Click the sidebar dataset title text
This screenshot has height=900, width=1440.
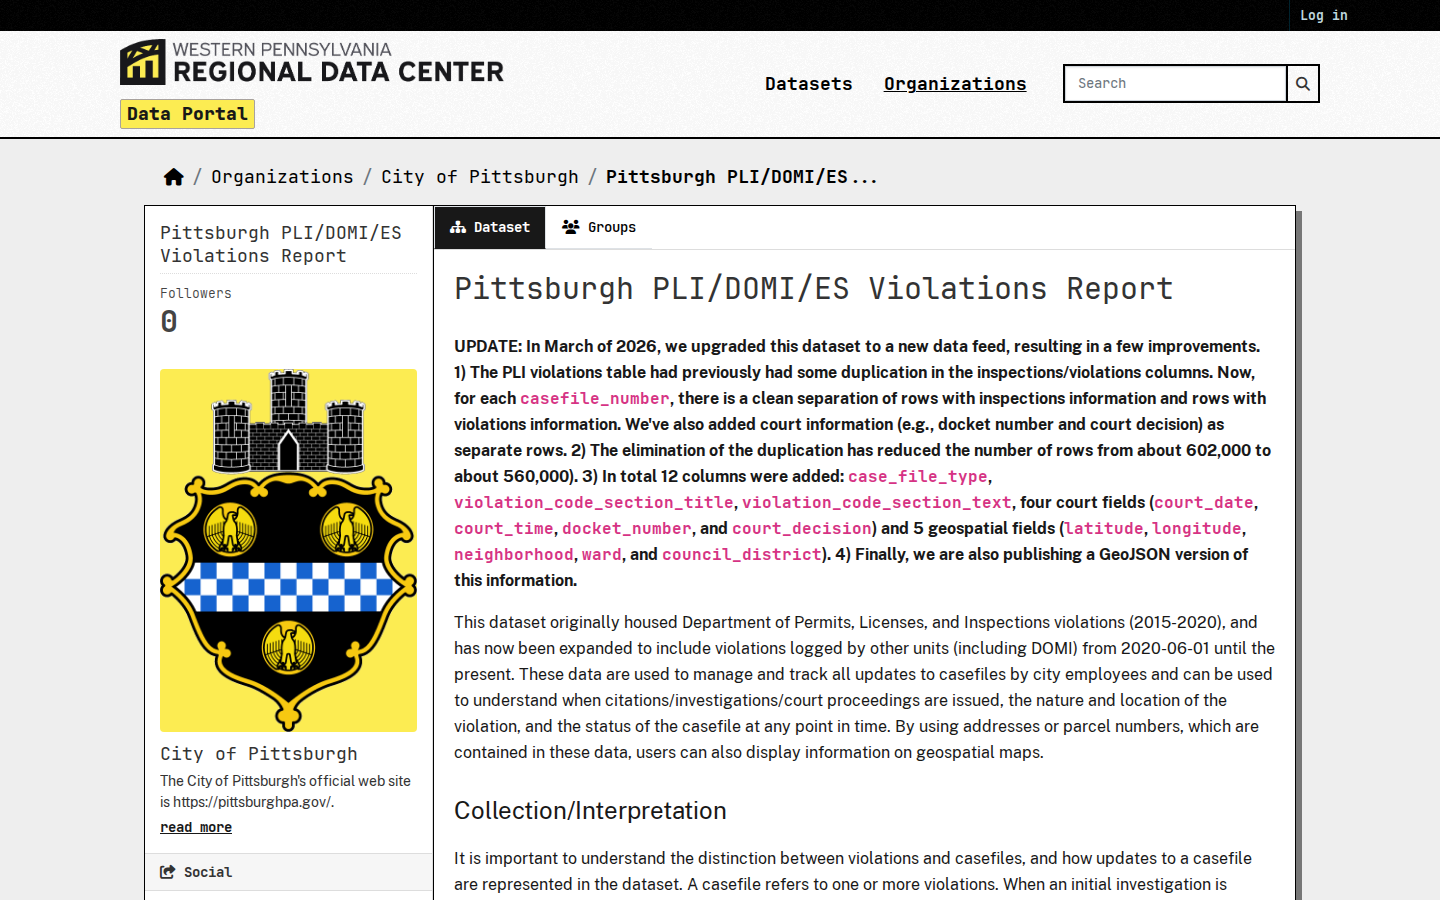pyautogui.click(x=281, y=244)
